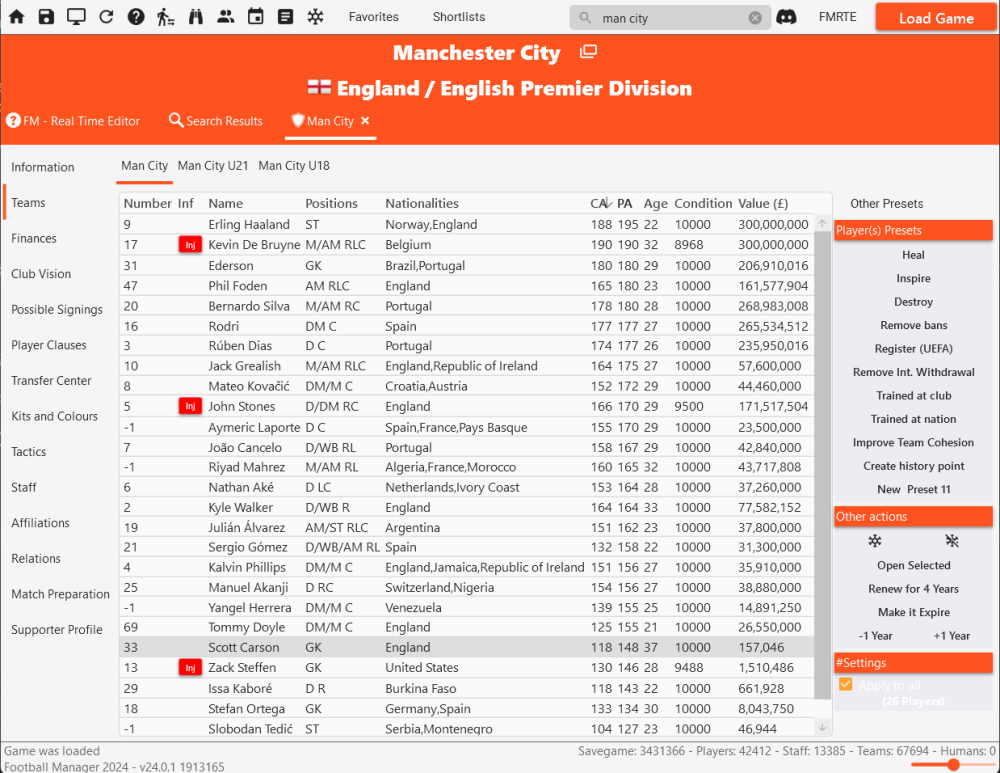Click the walking person icon in toolbar
Screen dimensions: 1000x773
click(166, 17)
